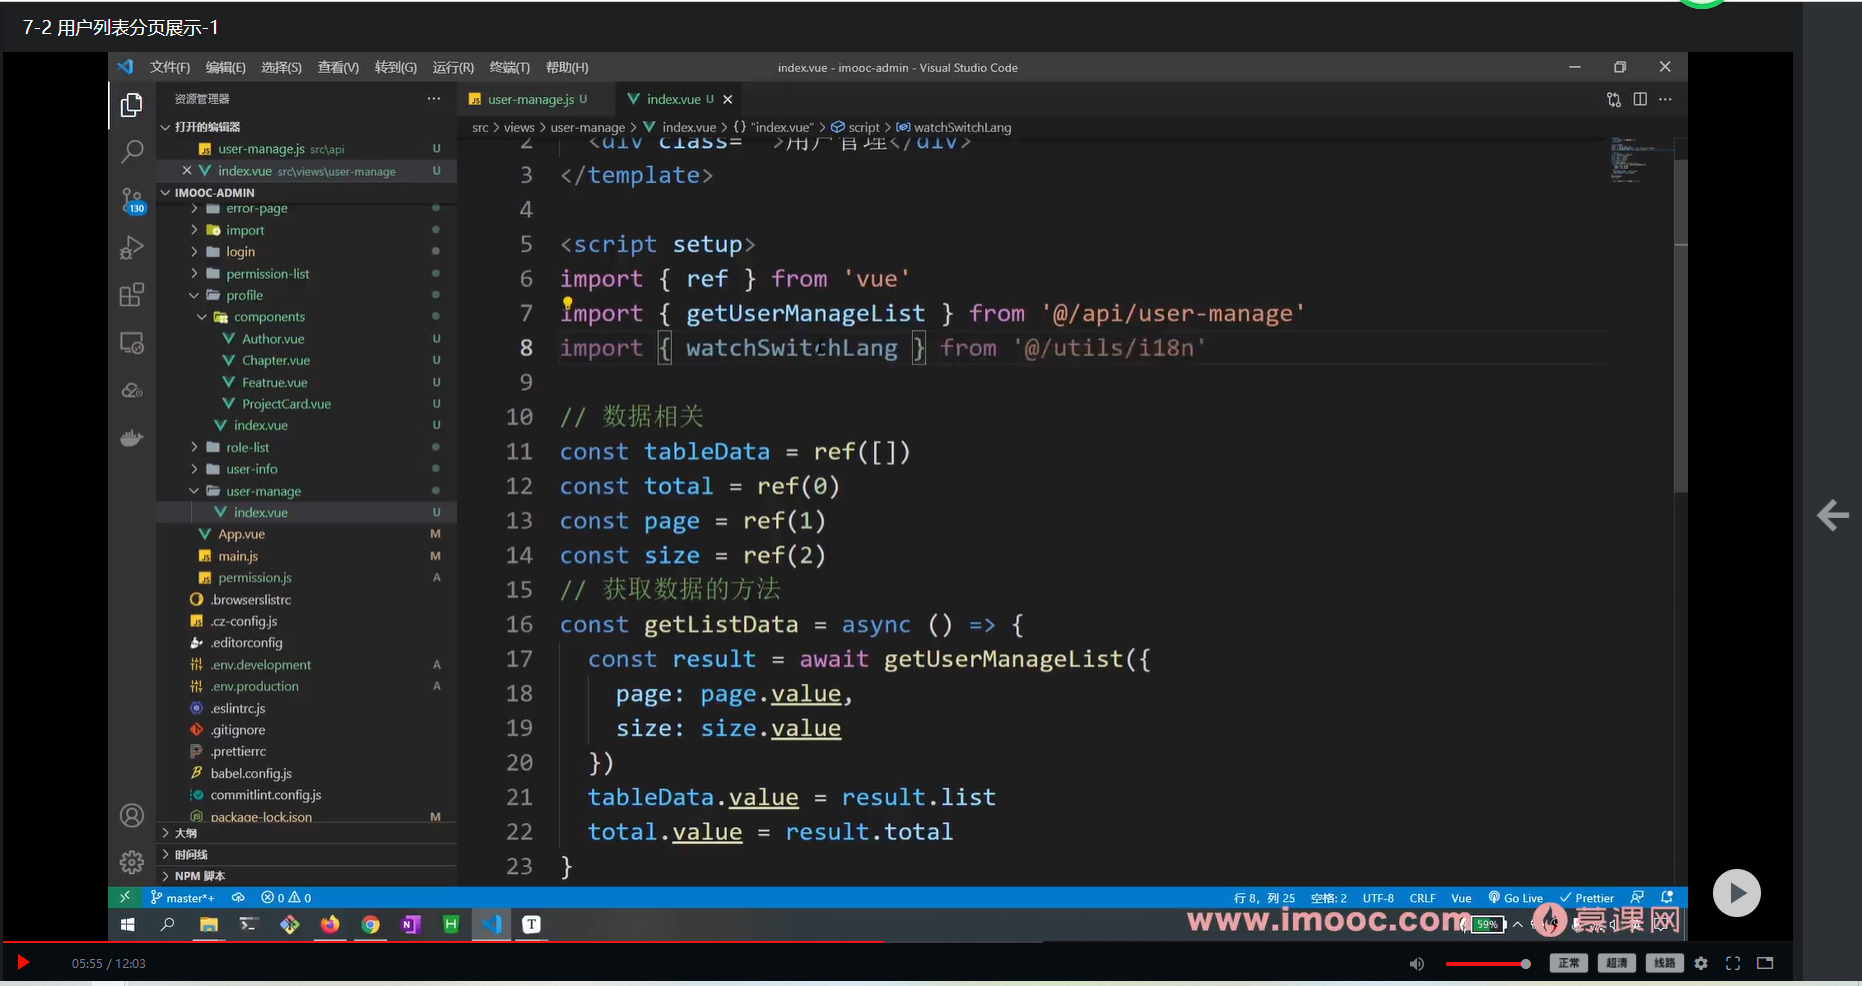Open notifications bell in the status bar
The width and height of the screenshot is (1862, 986).
pyautogui.click(x=1667, y=898)
